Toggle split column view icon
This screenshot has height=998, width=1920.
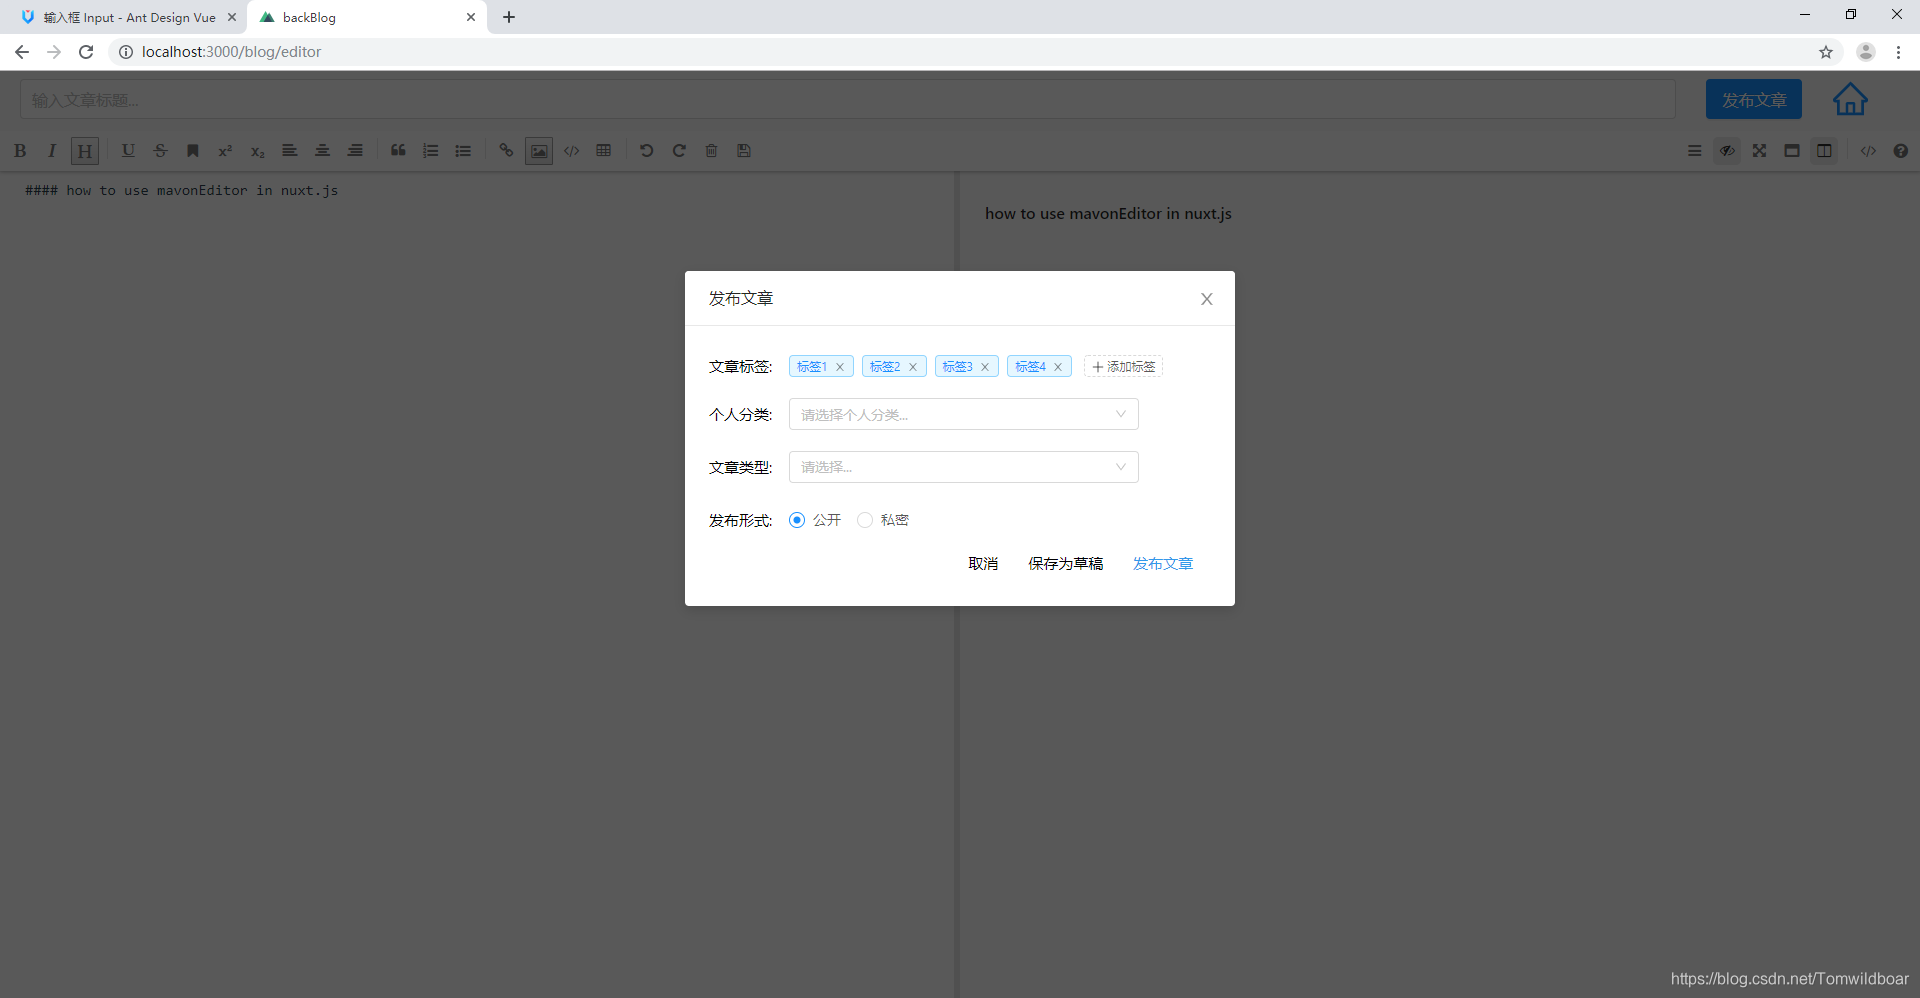click(1825, 151)
